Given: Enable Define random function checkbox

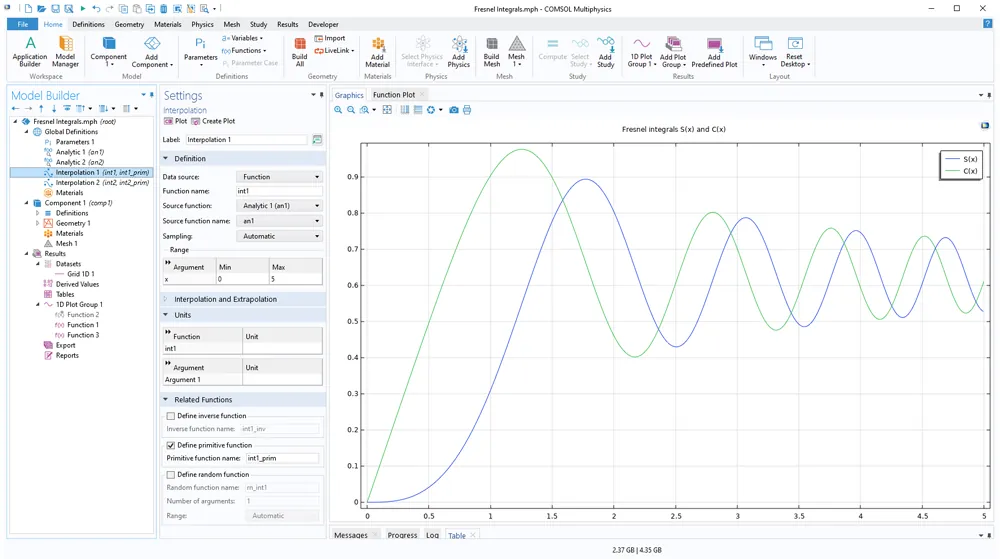Looking at the screenshot, I should 171,475.
